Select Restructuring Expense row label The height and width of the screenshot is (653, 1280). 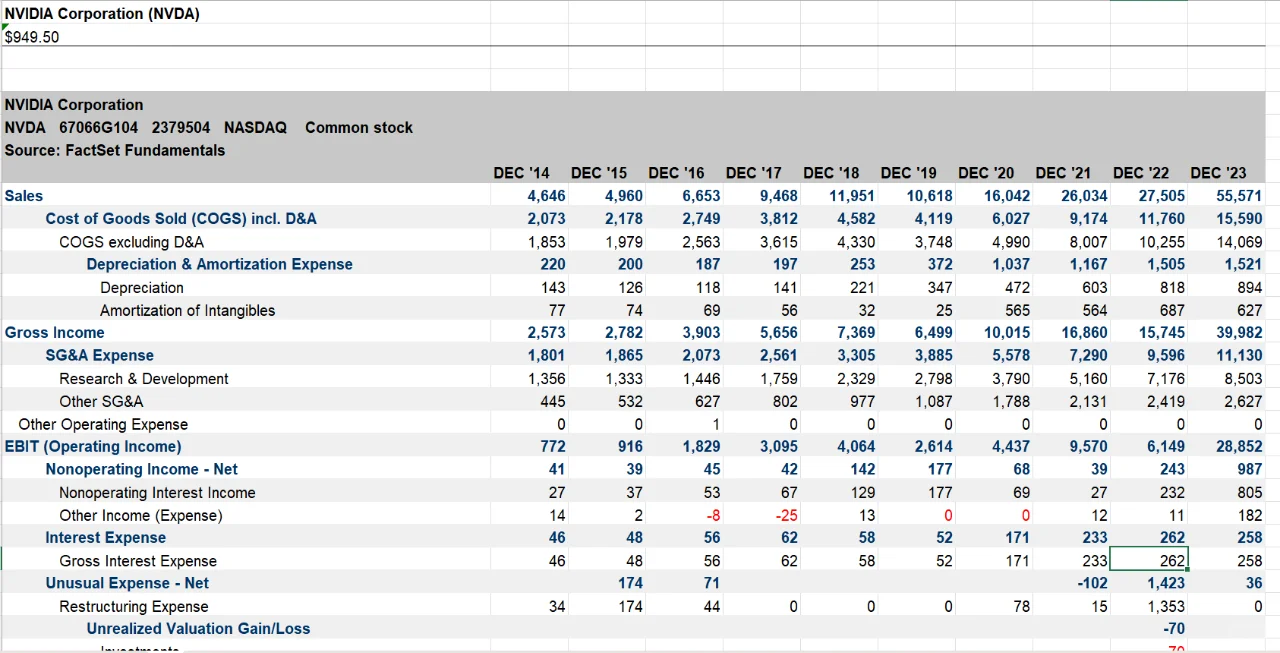pos(134,606)
